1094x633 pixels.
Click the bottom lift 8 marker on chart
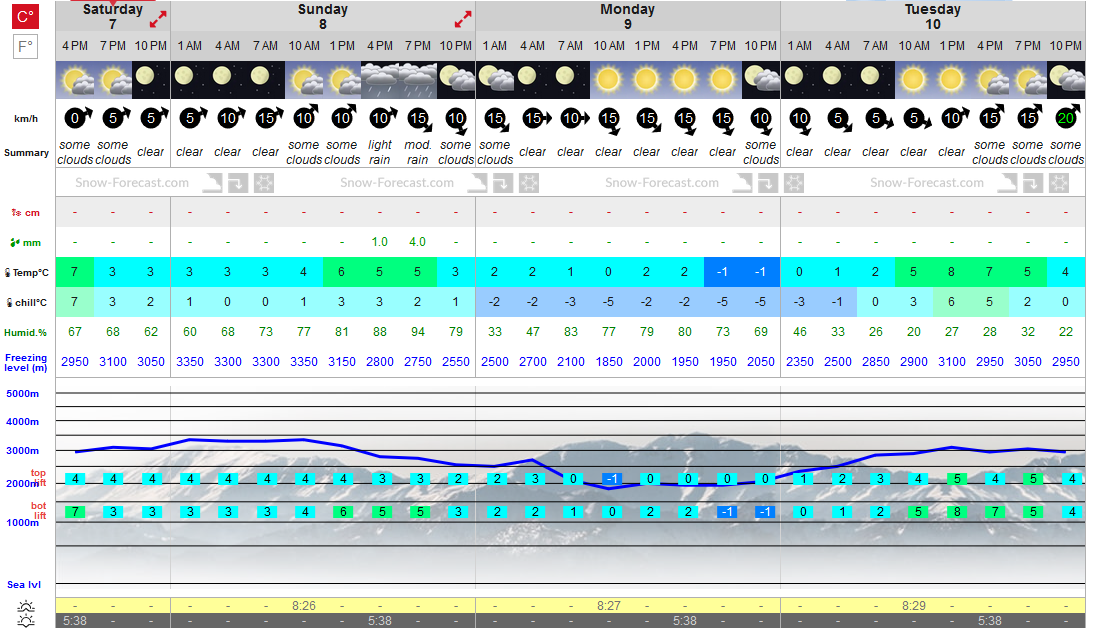click(x=957, y=512)
